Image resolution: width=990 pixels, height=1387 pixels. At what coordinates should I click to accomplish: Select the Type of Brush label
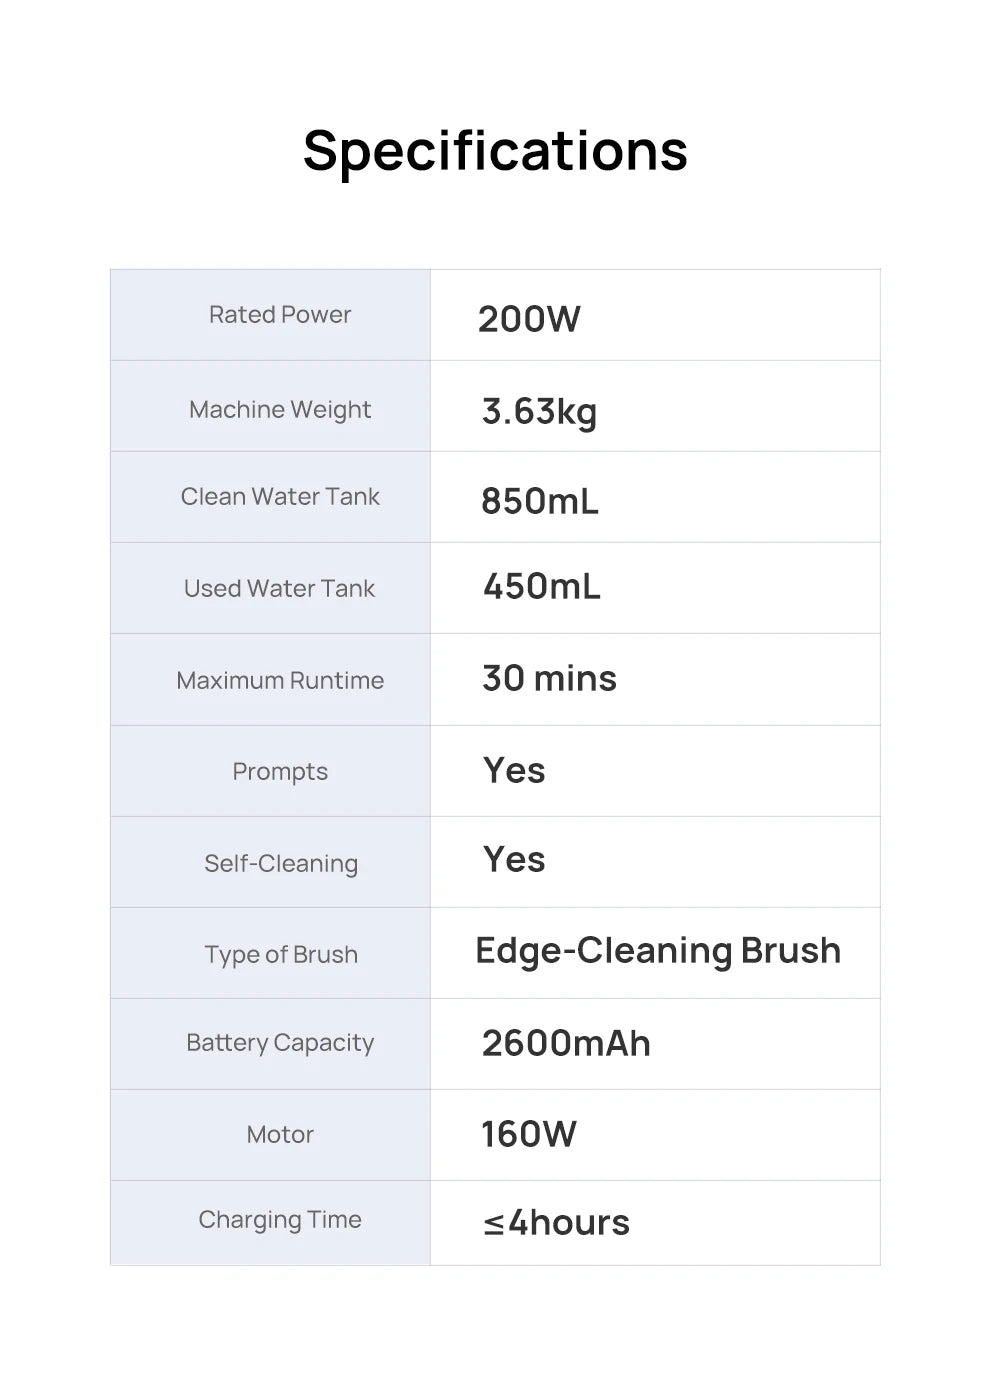tap(280, 955)
